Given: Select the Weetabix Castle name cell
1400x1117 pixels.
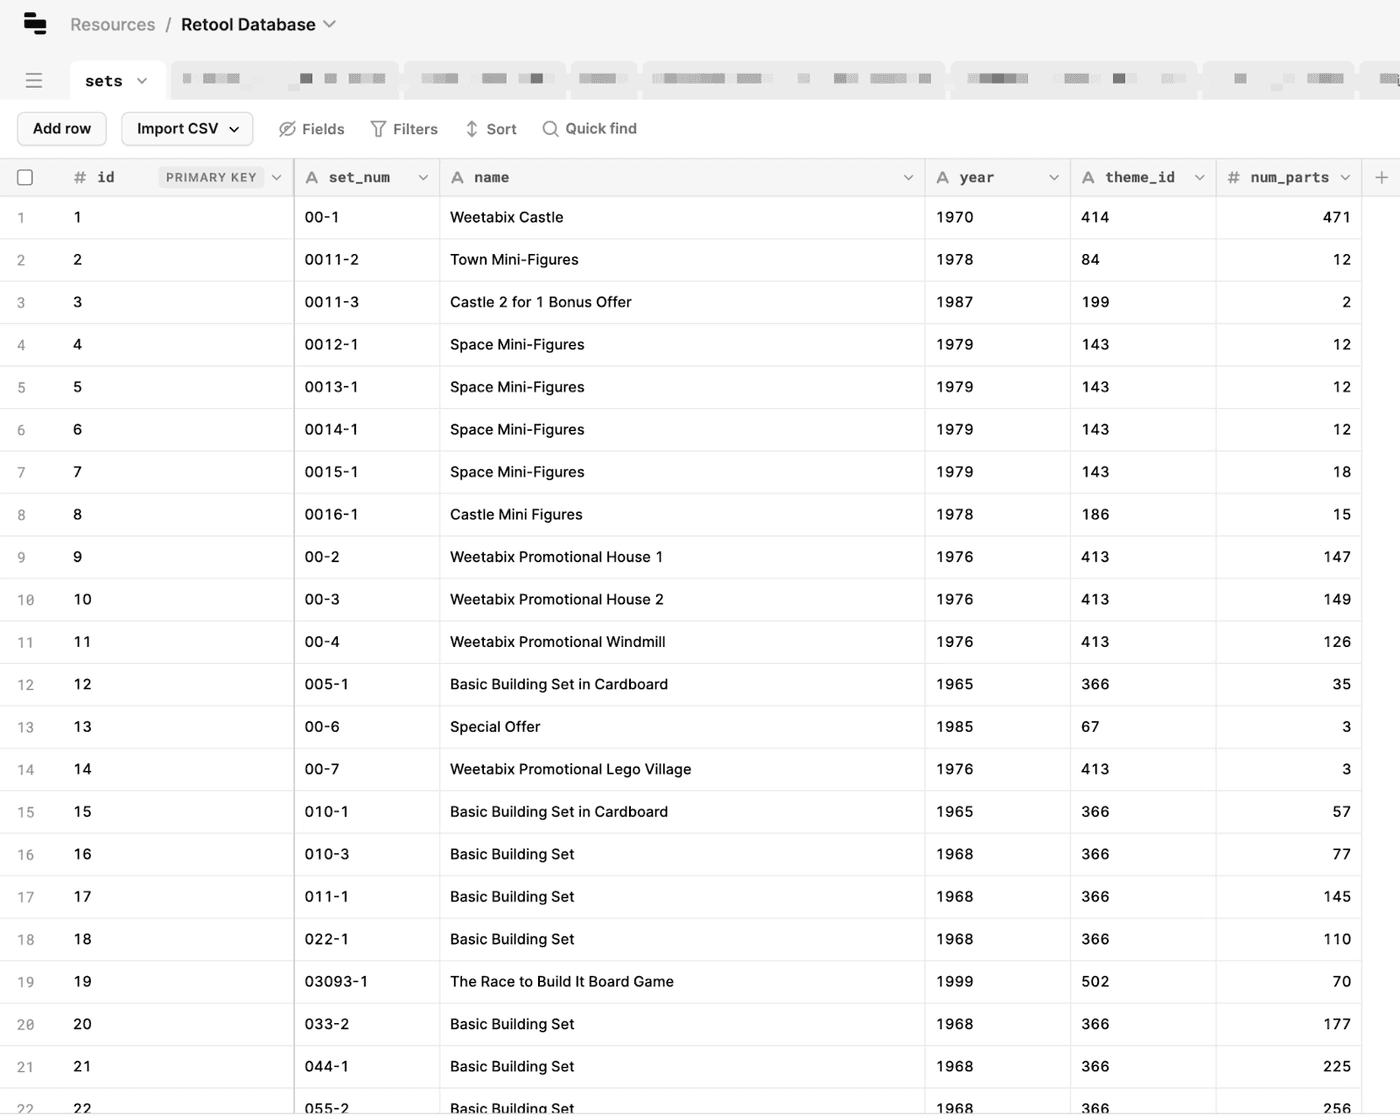Looking at the screenshot, I should click(x=506, y=217).
